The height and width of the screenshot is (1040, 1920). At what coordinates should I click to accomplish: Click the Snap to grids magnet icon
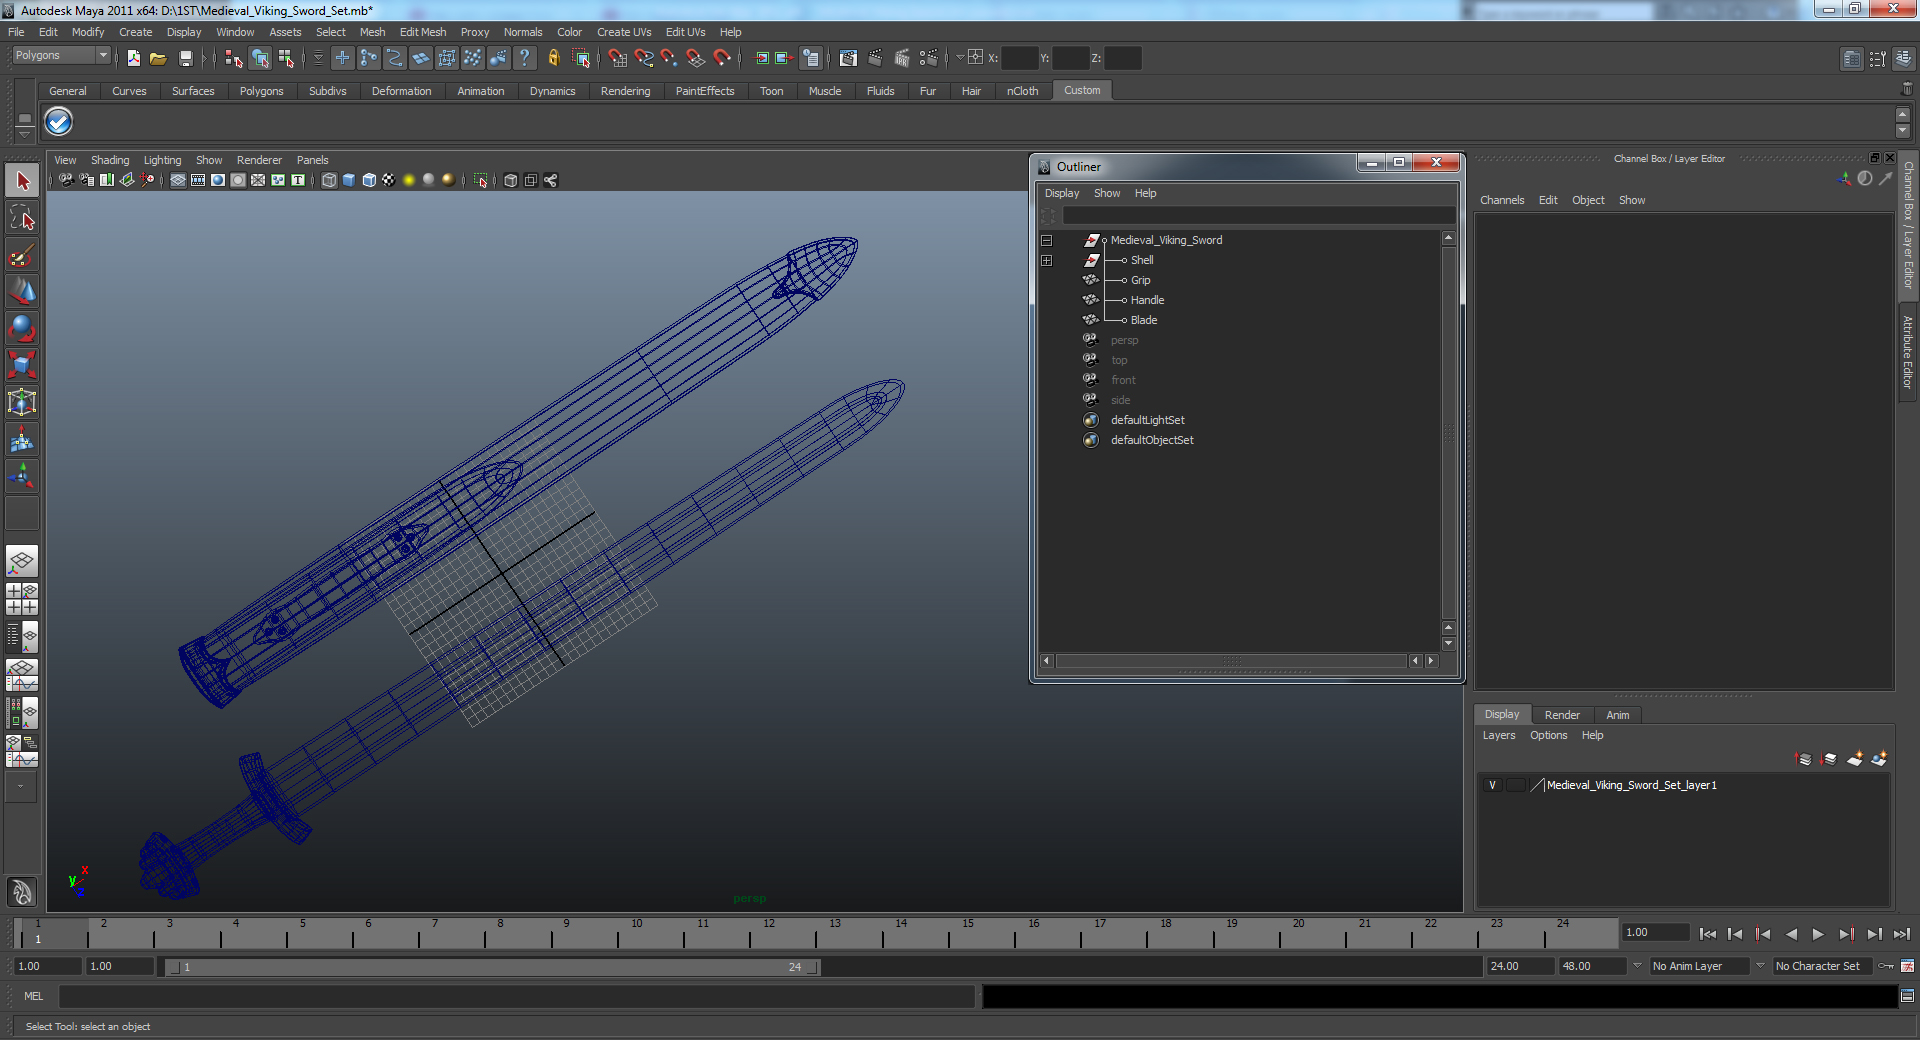coord(618,58)
